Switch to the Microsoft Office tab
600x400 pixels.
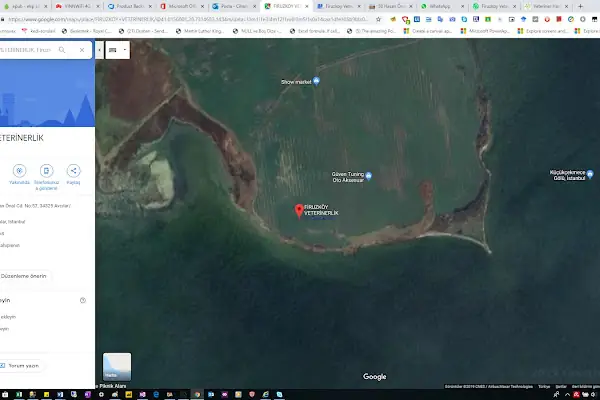(x=182, y=6)
